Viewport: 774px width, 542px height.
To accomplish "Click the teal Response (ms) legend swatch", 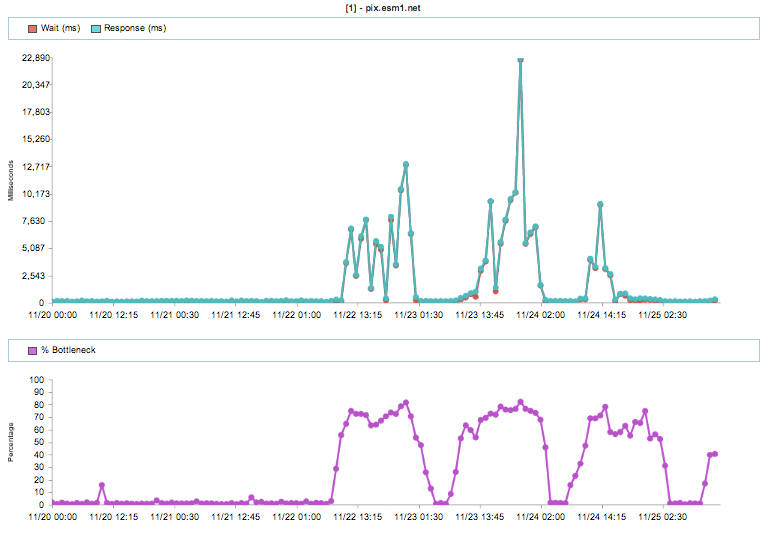I will pos(96,29).
